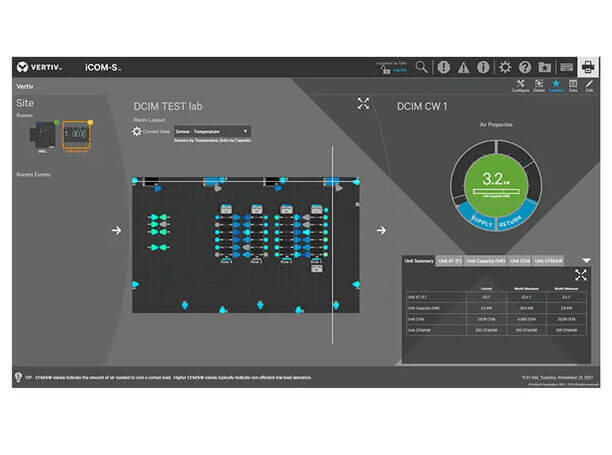The width and height of the screenshot is (612, 455).
Task: Collapse the unit summary tabs arrow
Action: click(586, 260)
